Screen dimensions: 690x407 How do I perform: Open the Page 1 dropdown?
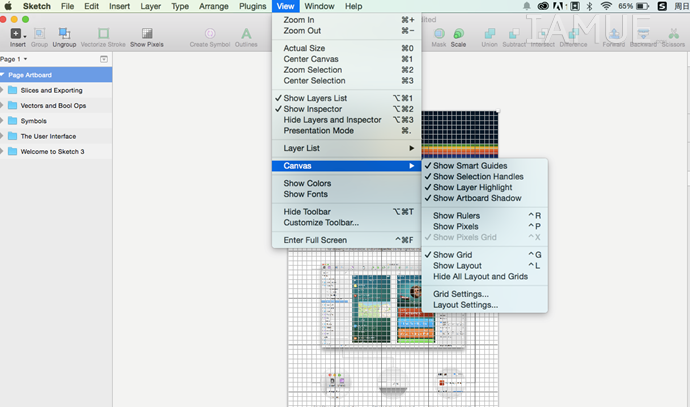14,59
